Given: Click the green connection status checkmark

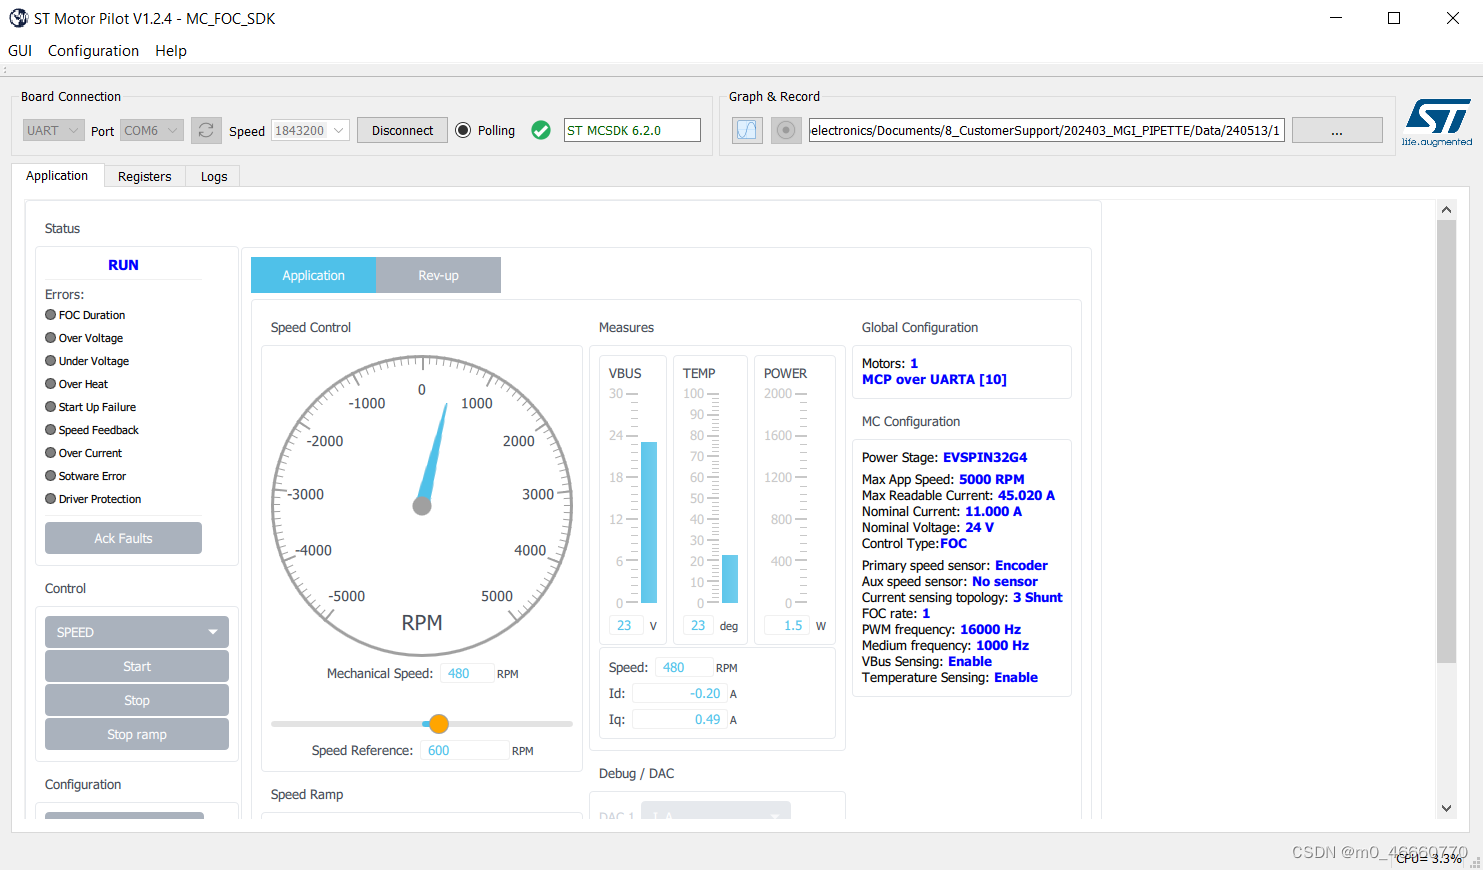Looking at the screenshot, I should pyautogui.click(x=541, y=130).
